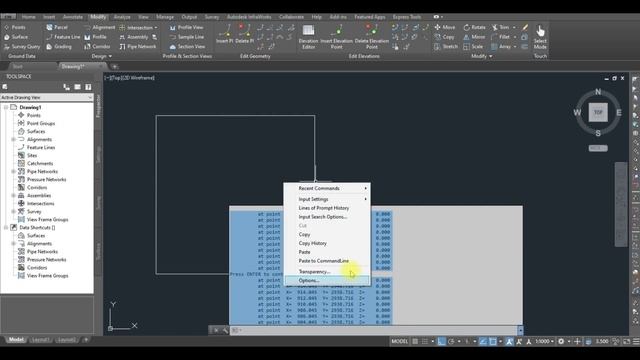Expand the Pipe Networks node under Drawing1

click(x=13, y=171)
